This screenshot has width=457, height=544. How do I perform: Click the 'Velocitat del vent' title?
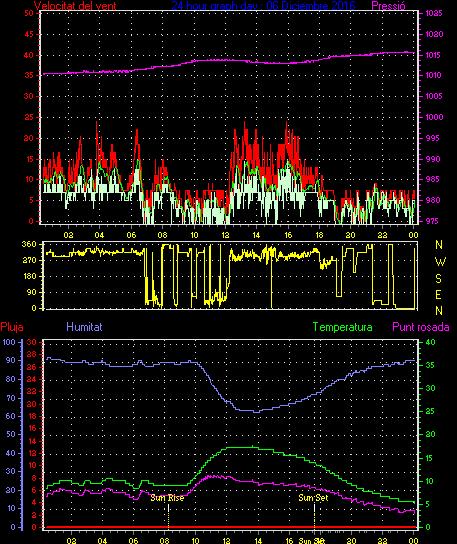tap(75, 6)
